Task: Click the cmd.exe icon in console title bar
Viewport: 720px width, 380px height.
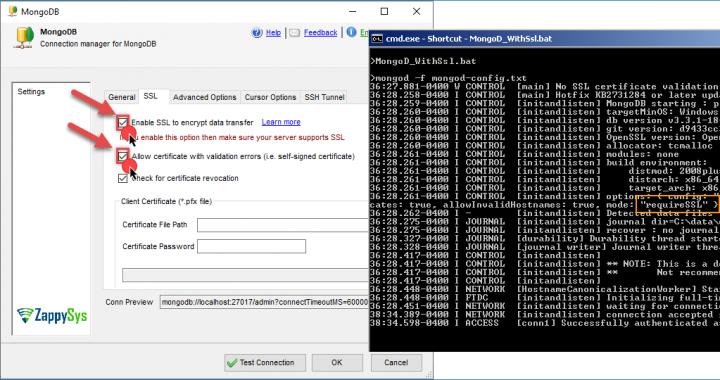Action: [377, 39]
